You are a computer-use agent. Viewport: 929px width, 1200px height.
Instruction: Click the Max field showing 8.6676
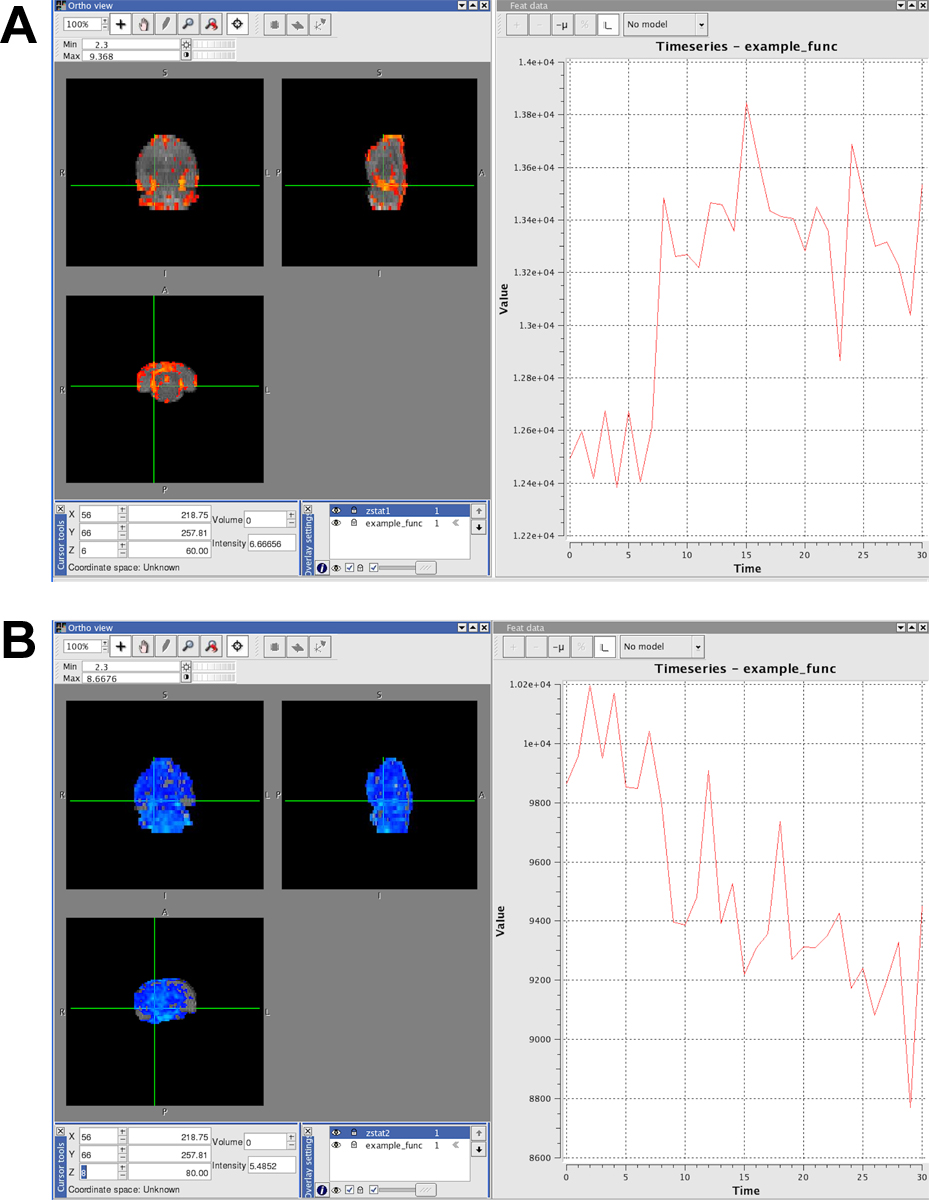(130, 679)
